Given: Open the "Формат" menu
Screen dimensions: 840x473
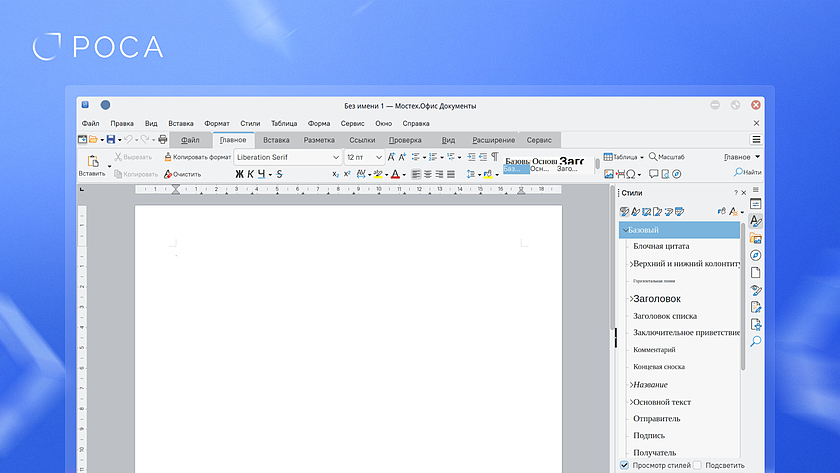Looking at the screenshot, I should [x=216, y=123].
